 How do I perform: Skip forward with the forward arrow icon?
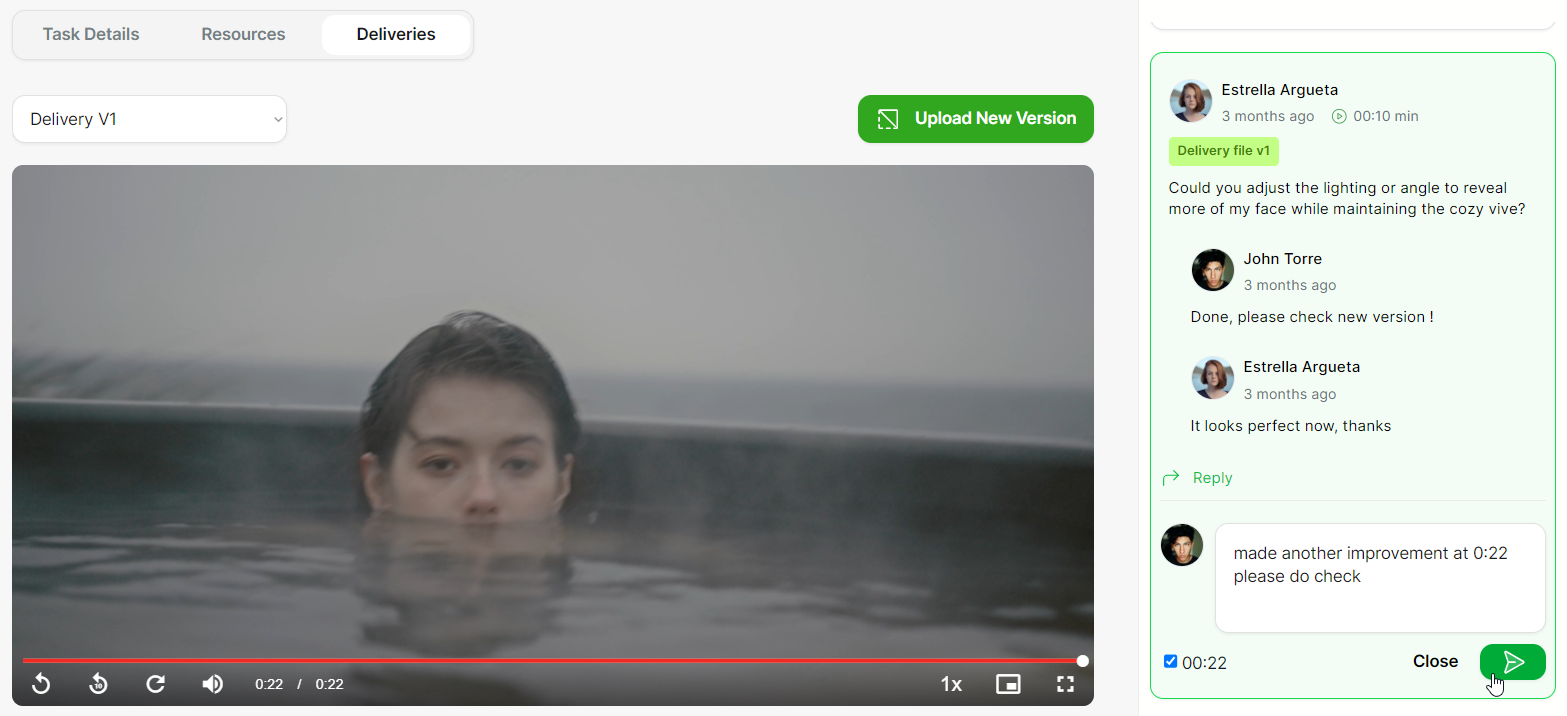[x=155, y=684]
